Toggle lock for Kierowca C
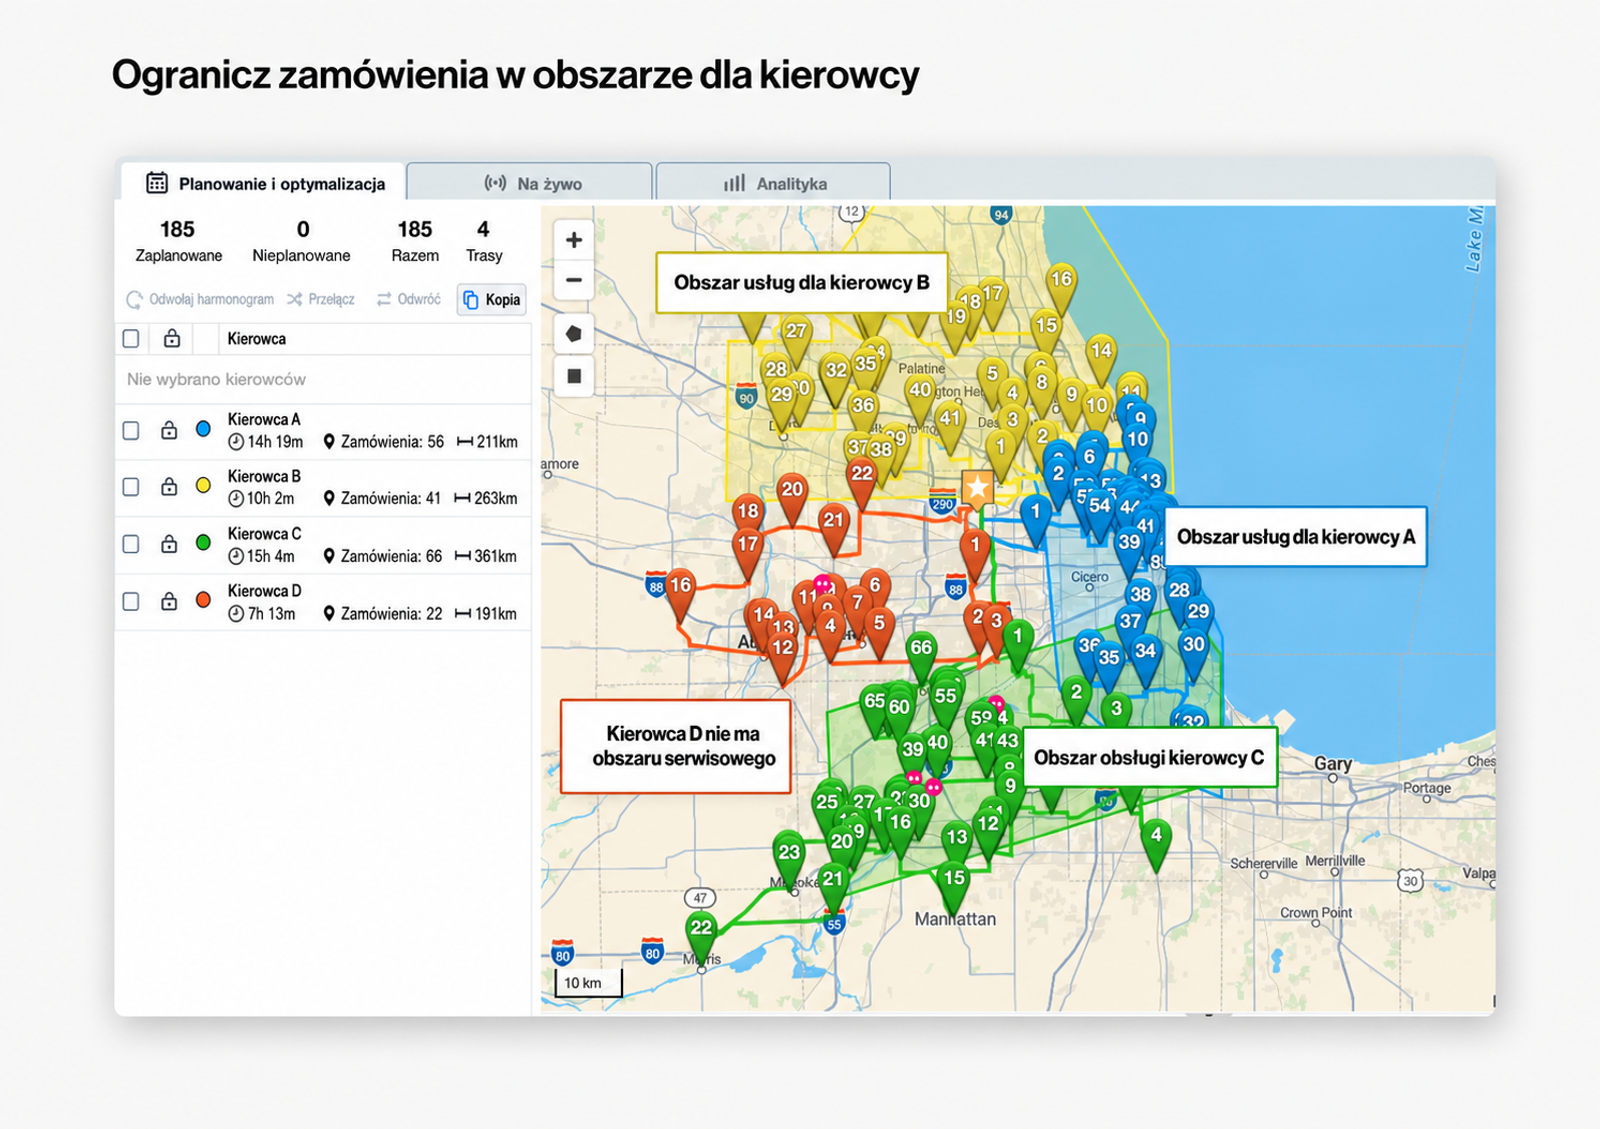This screenshot has width=1600, height=1129. 169,544
